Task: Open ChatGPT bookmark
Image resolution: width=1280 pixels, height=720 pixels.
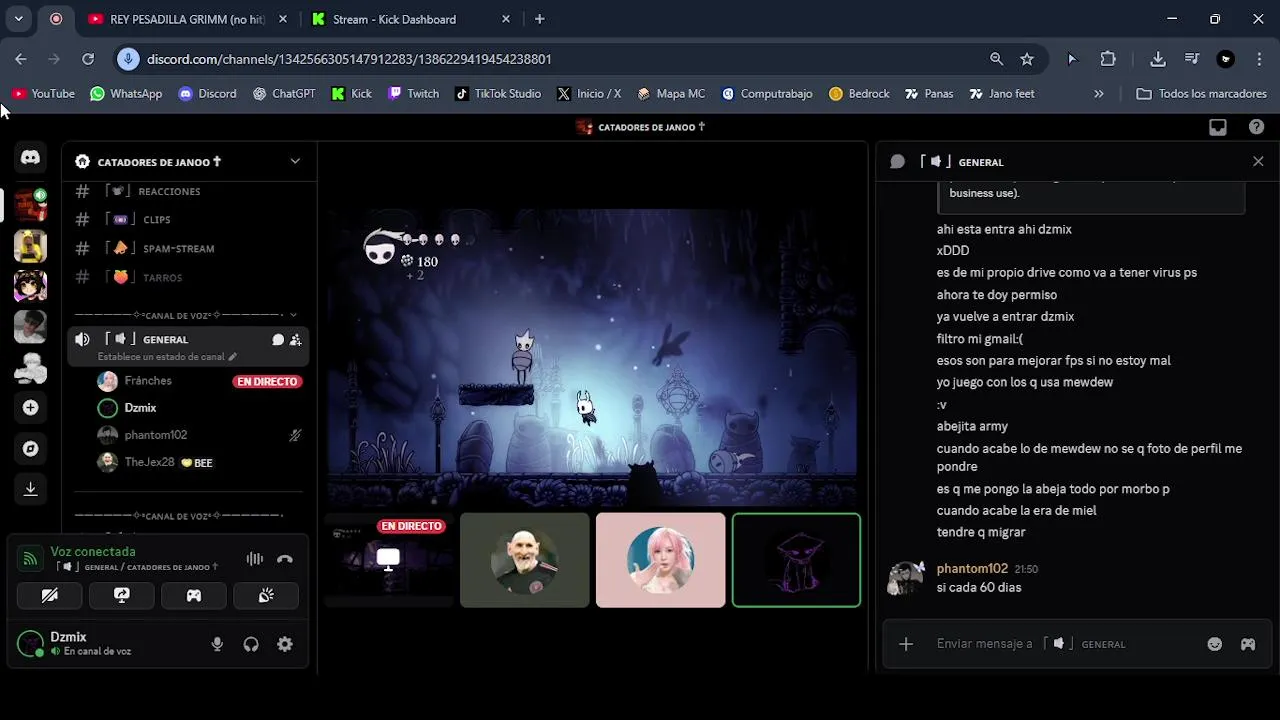Action: (284, 93)
